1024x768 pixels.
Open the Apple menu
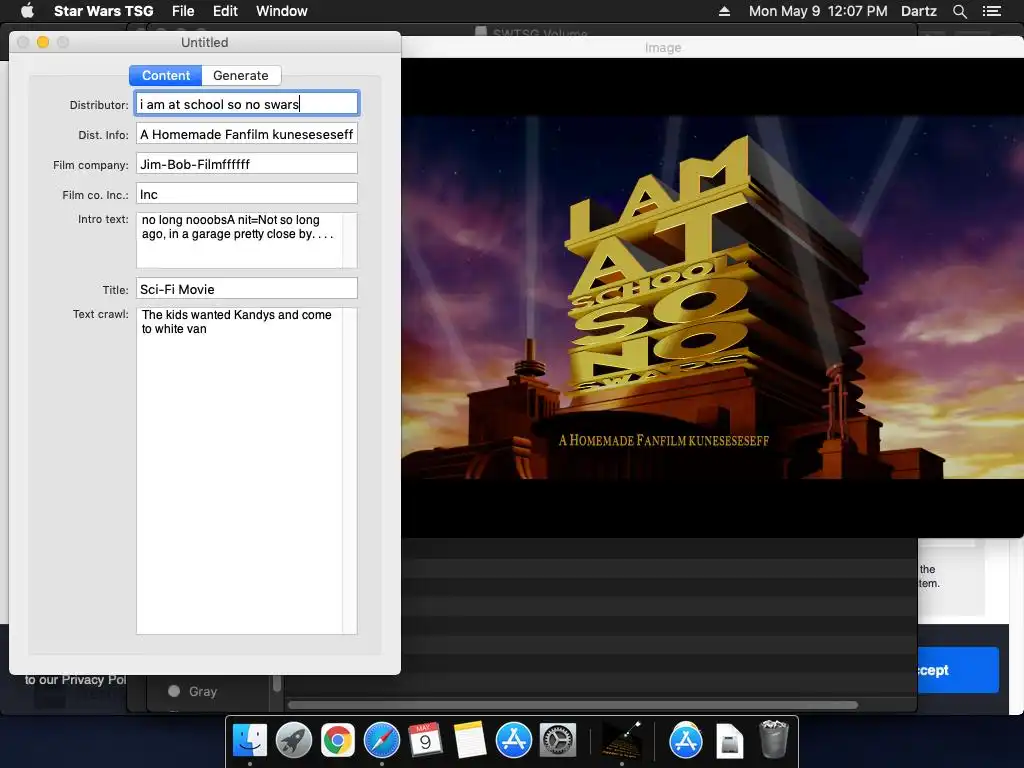(27, 10)
